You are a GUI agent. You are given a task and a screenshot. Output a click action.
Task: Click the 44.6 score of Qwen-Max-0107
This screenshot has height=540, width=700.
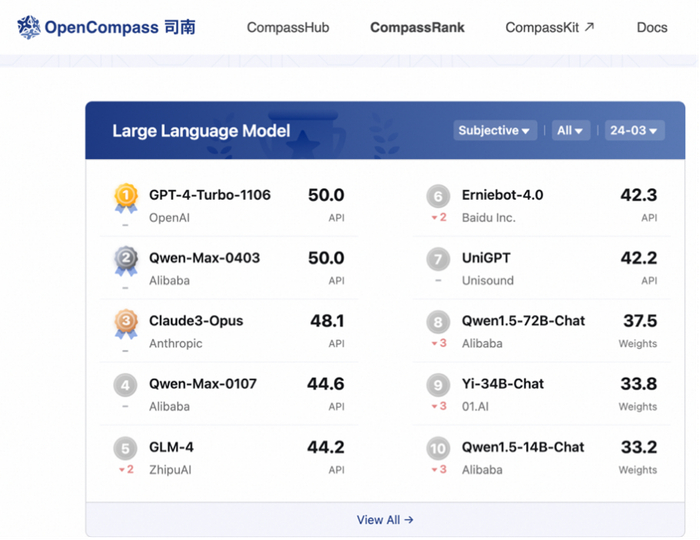(325, 384)
